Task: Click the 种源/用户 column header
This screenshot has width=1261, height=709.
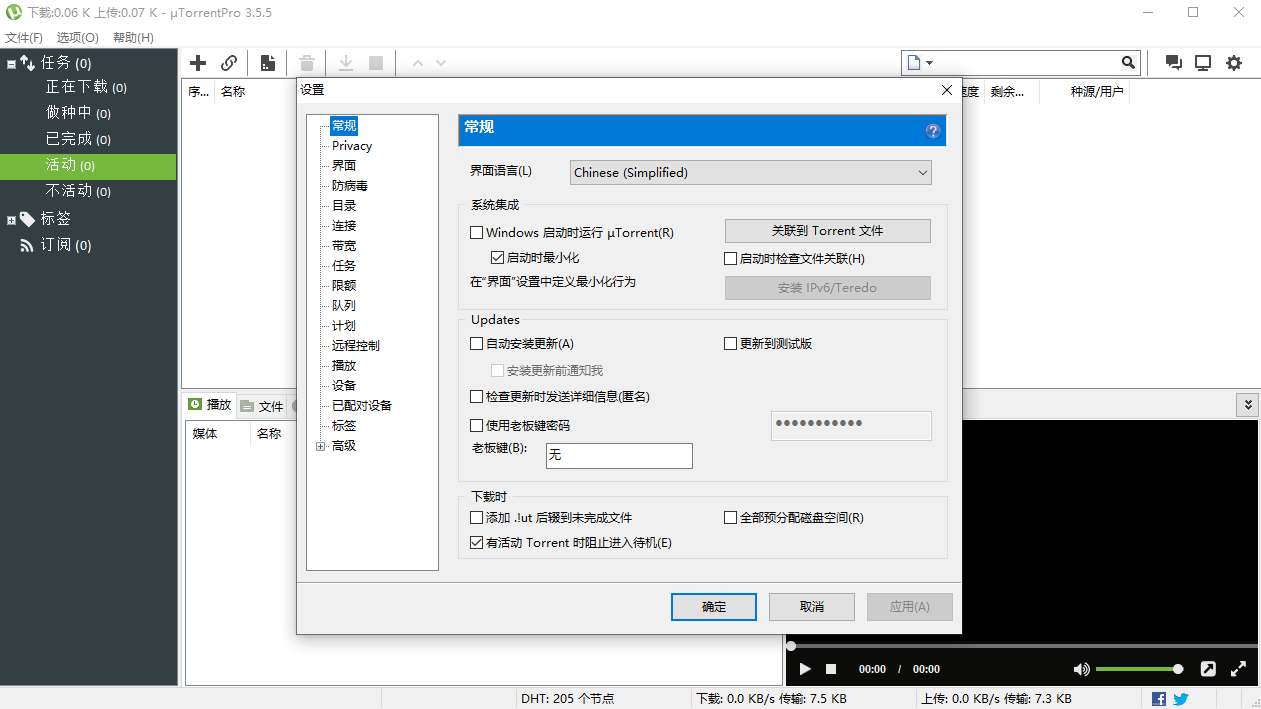Action: (1097, 92)
